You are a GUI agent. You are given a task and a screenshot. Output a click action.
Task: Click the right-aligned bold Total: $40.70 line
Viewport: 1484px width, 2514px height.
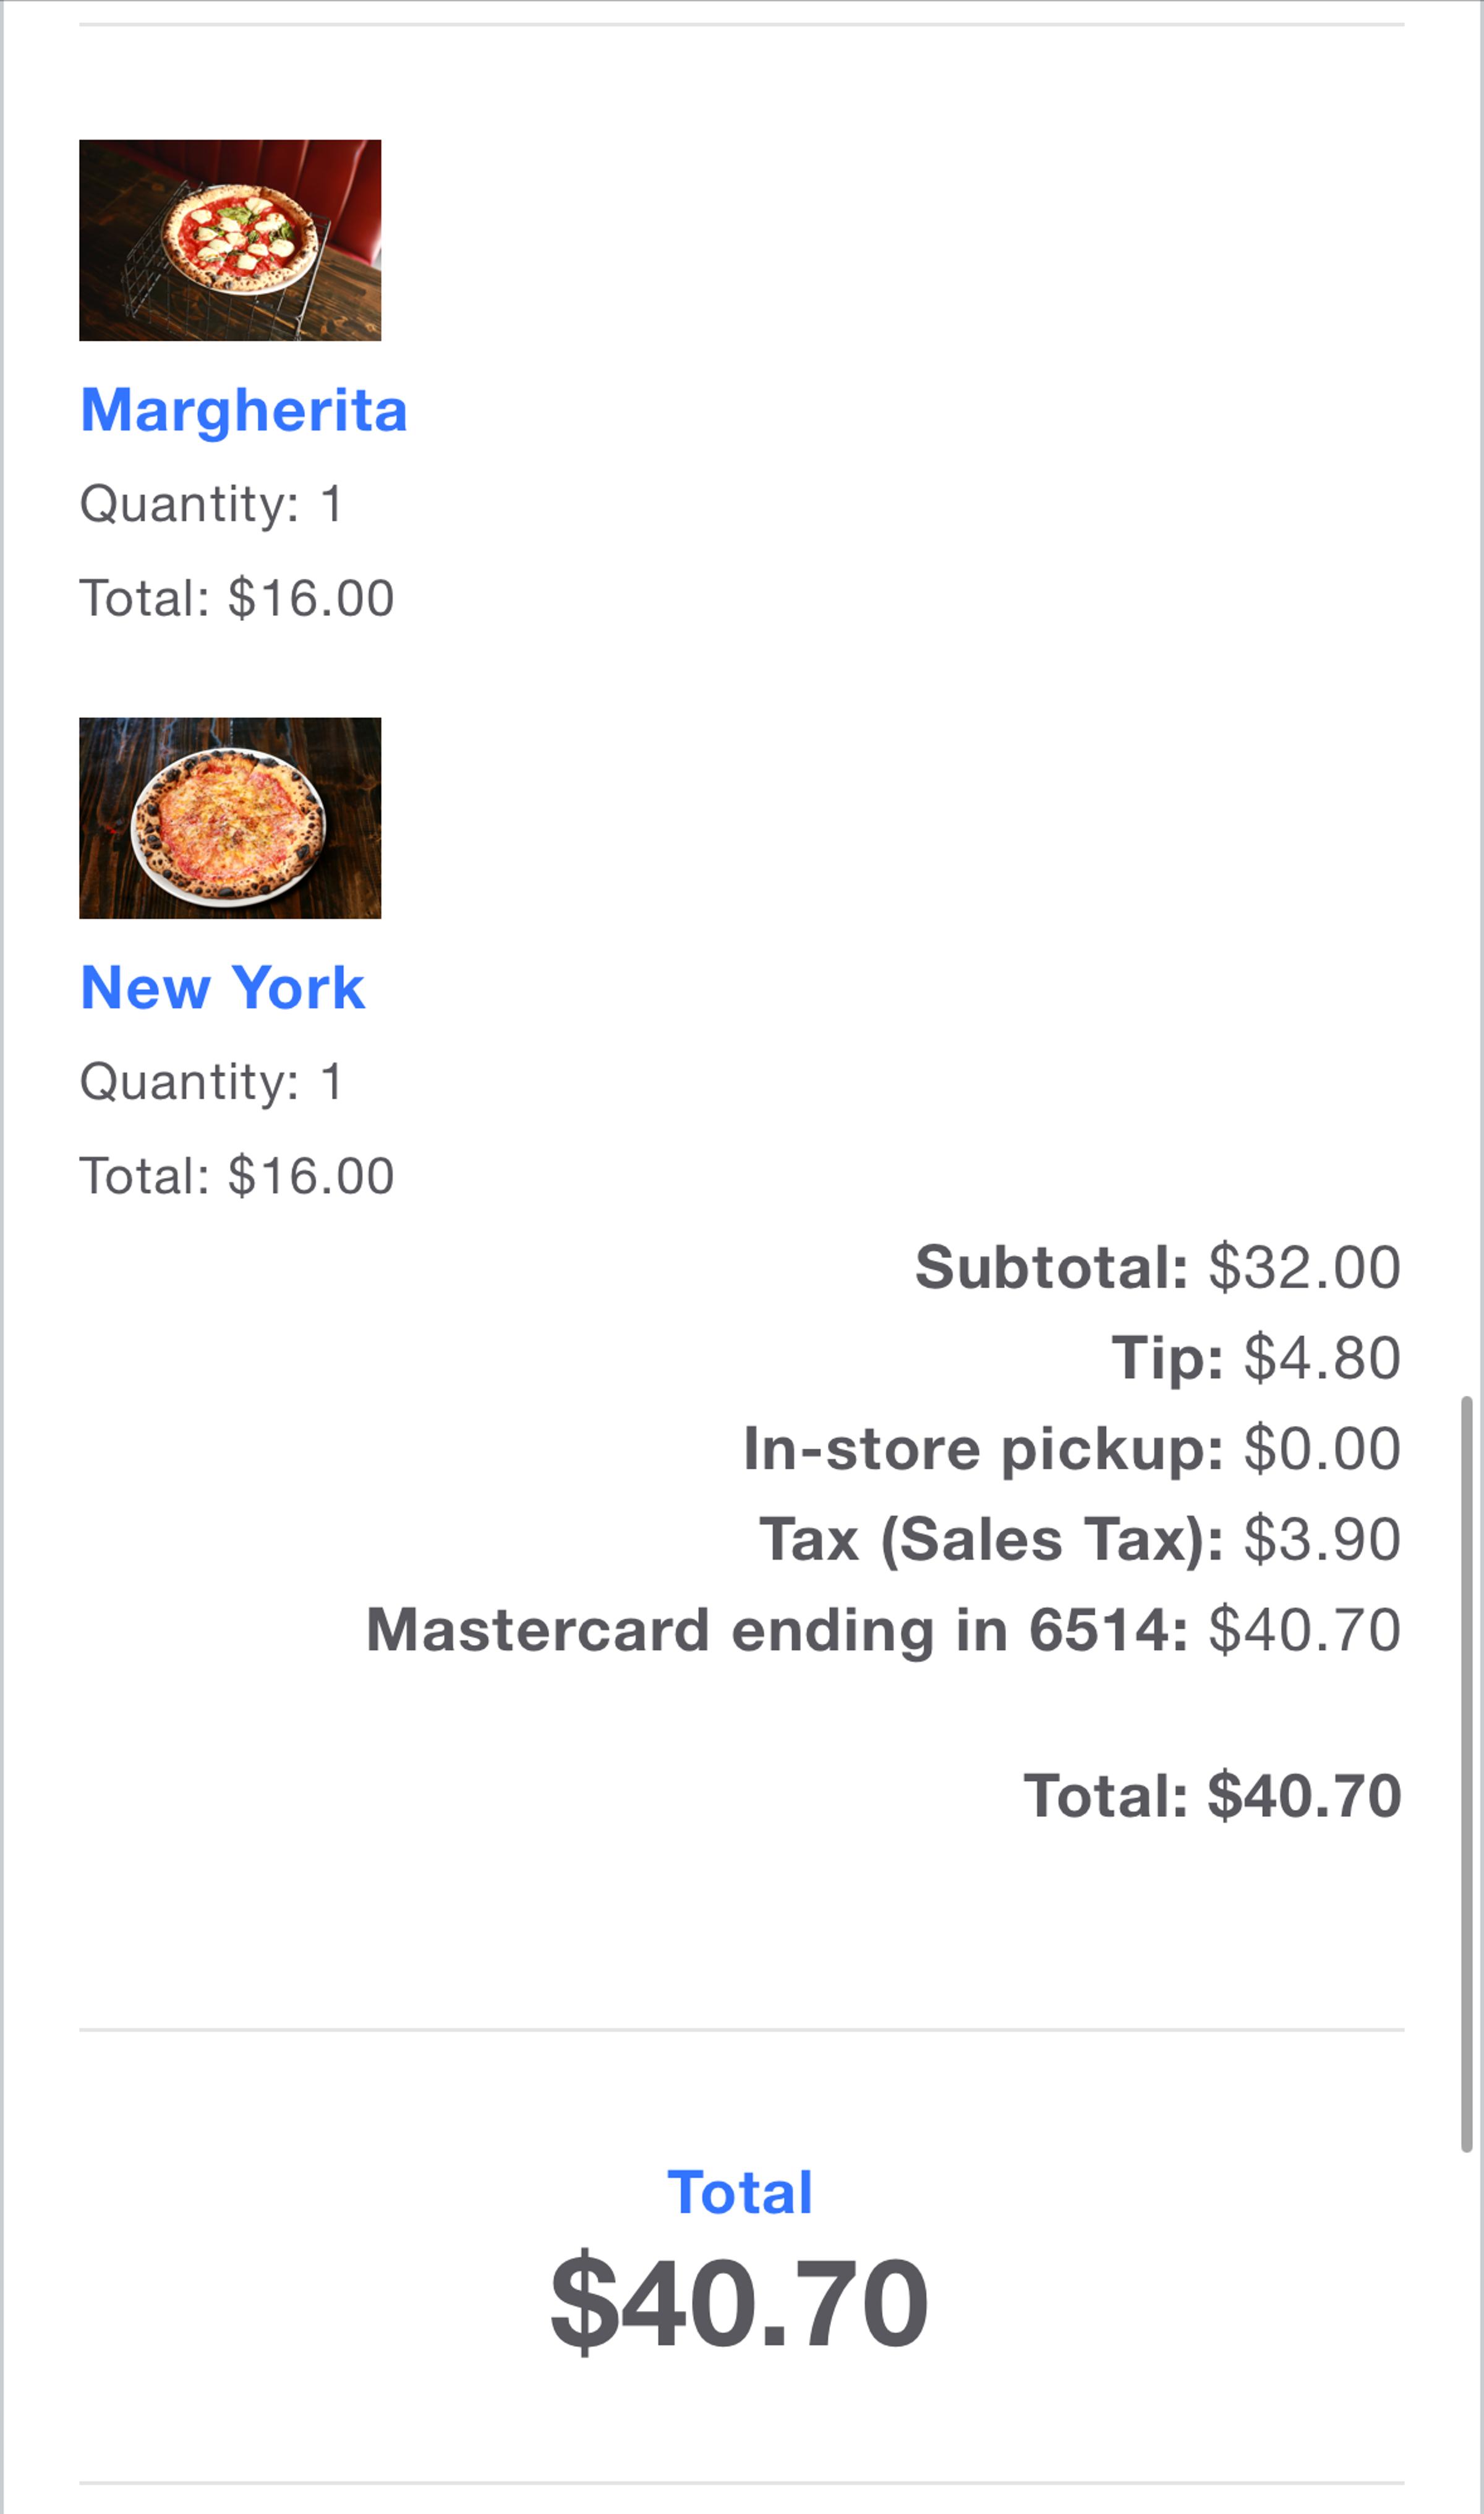pyautogui.click(x=1212, y=1795)
